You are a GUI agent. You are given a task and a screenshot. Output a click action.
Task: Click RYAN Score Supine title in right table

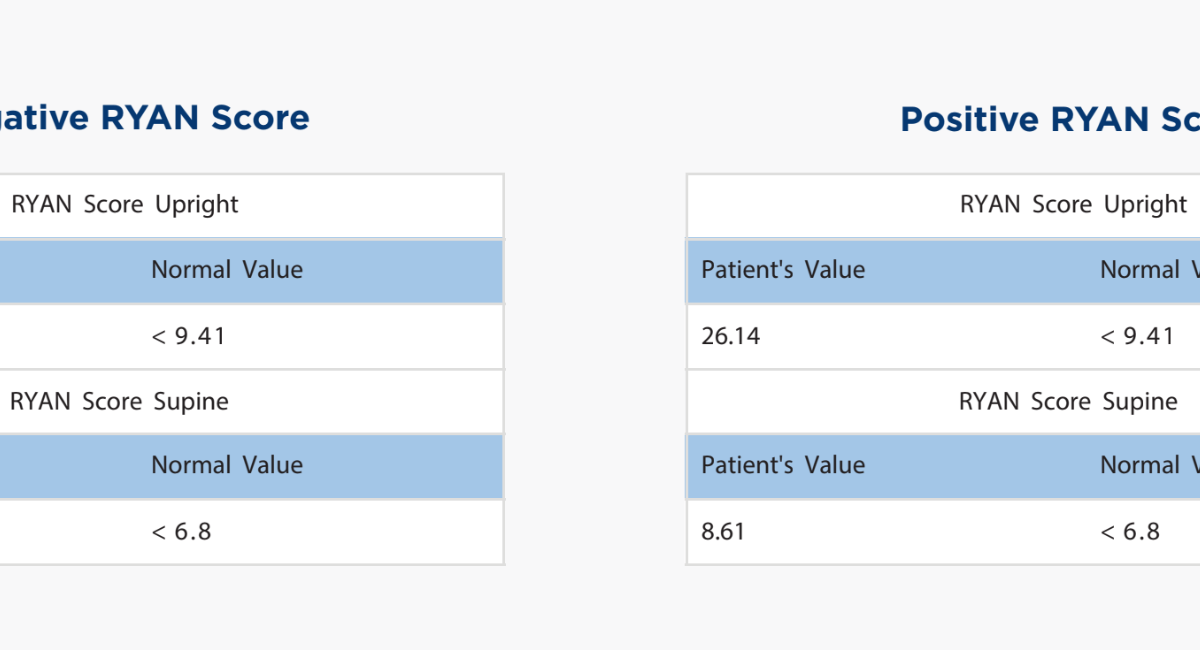[x=1068, y=401]
